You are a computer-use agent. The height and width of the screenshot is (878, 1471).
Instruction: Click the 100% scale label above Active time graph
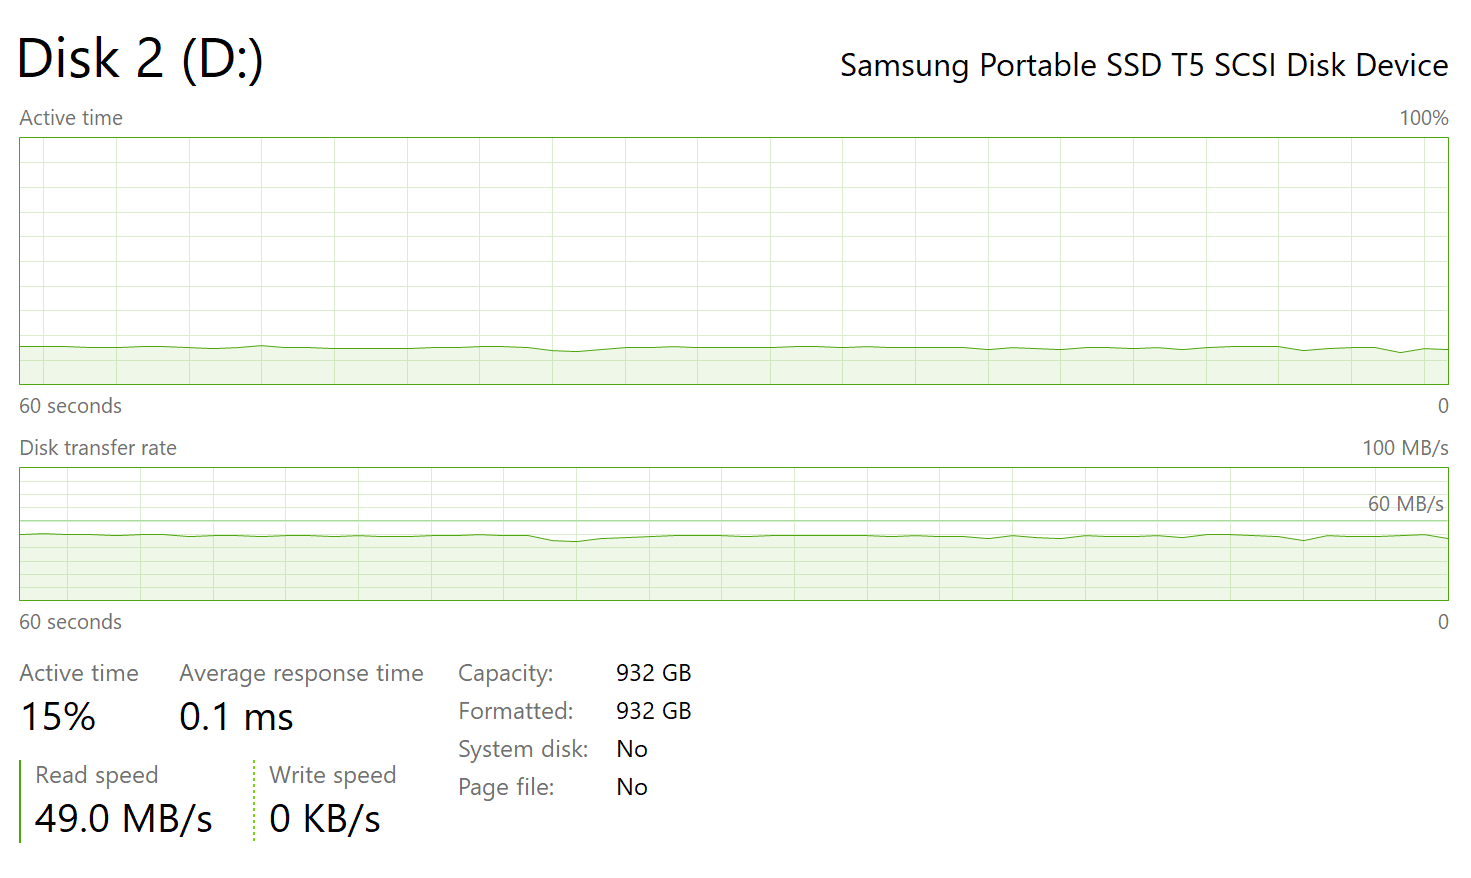[x=1423, y=118]
